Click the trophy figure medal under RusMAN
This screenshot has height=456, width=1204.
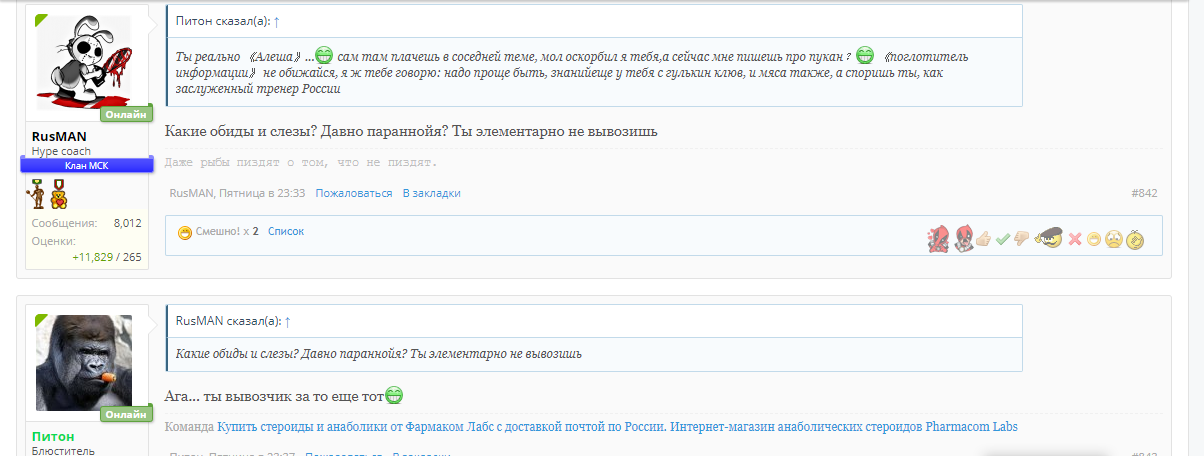[39, 192]
